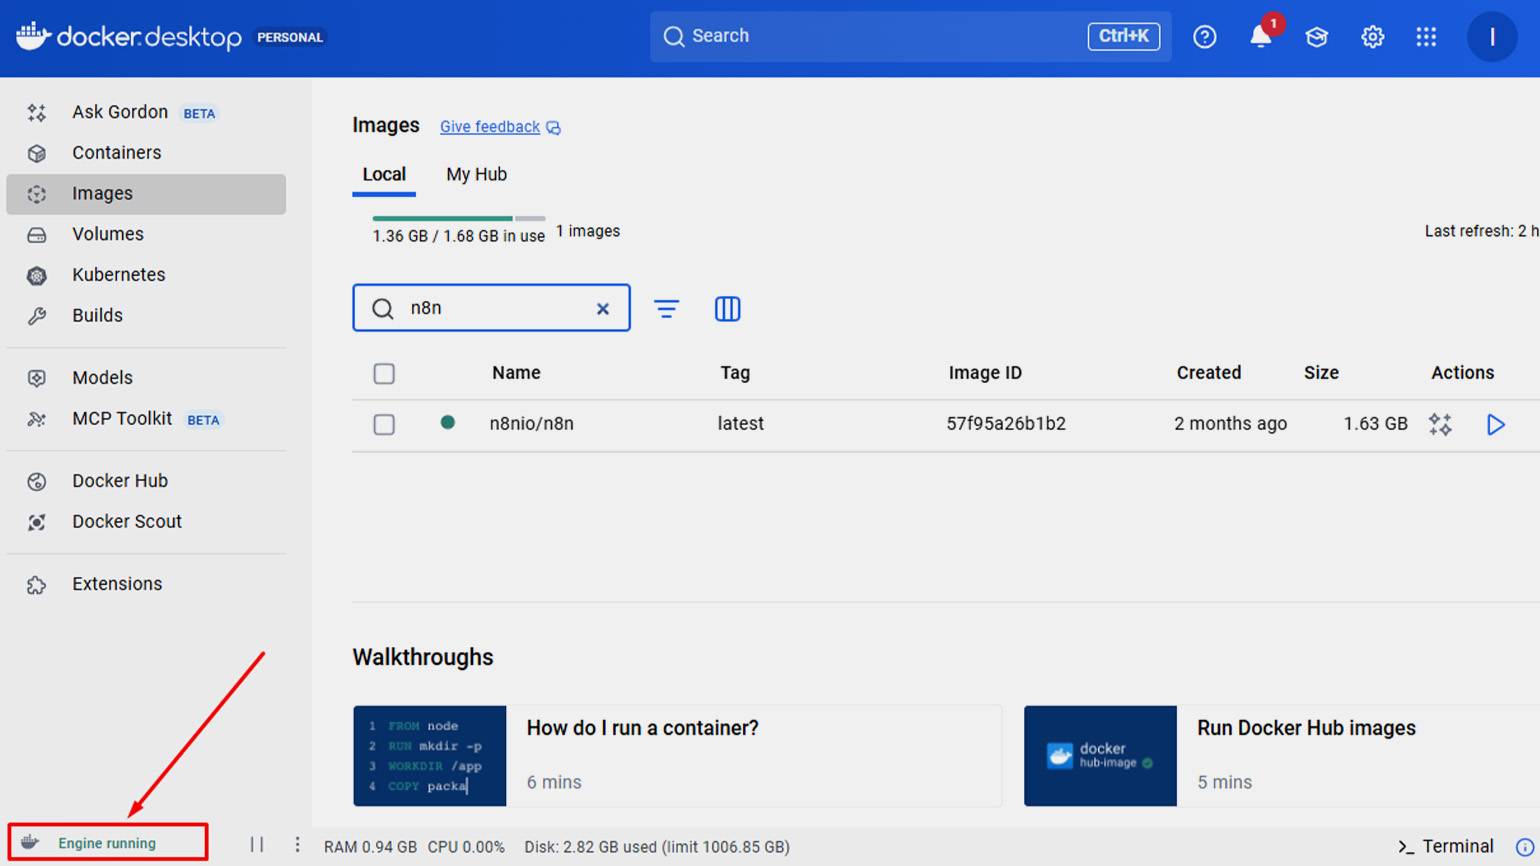Switch to the My Hub tab
The height and width of the screenshot is (866, 1540).
click(476, 175)
